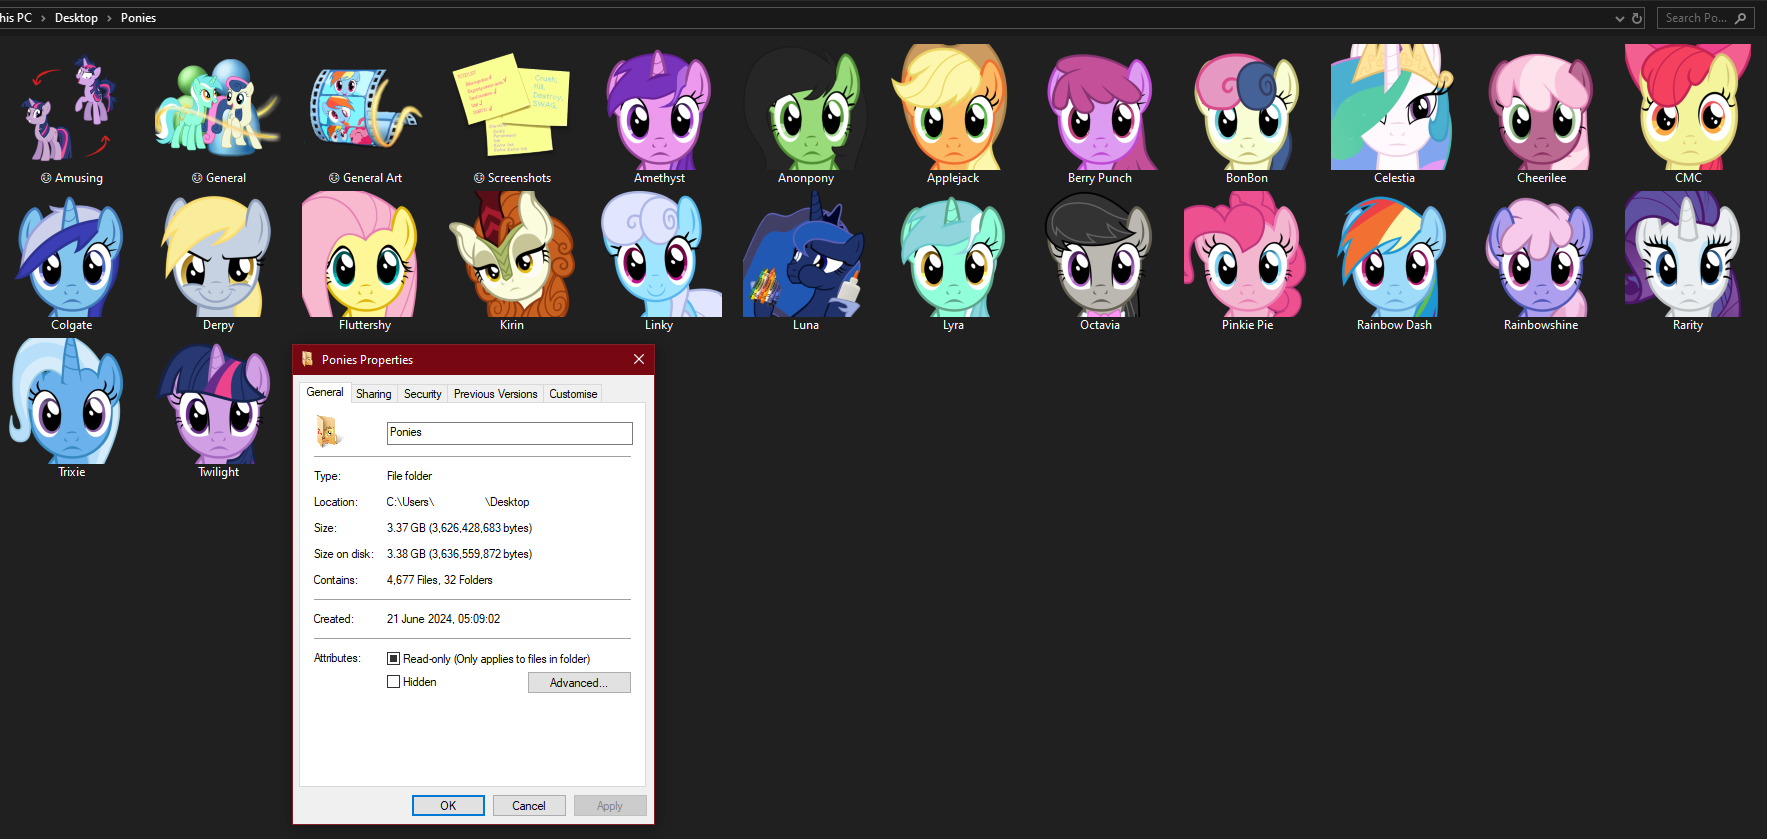1767x839 pixels.
Task: Open the Screenshots sticky notes folder
Action: point(512,105)
